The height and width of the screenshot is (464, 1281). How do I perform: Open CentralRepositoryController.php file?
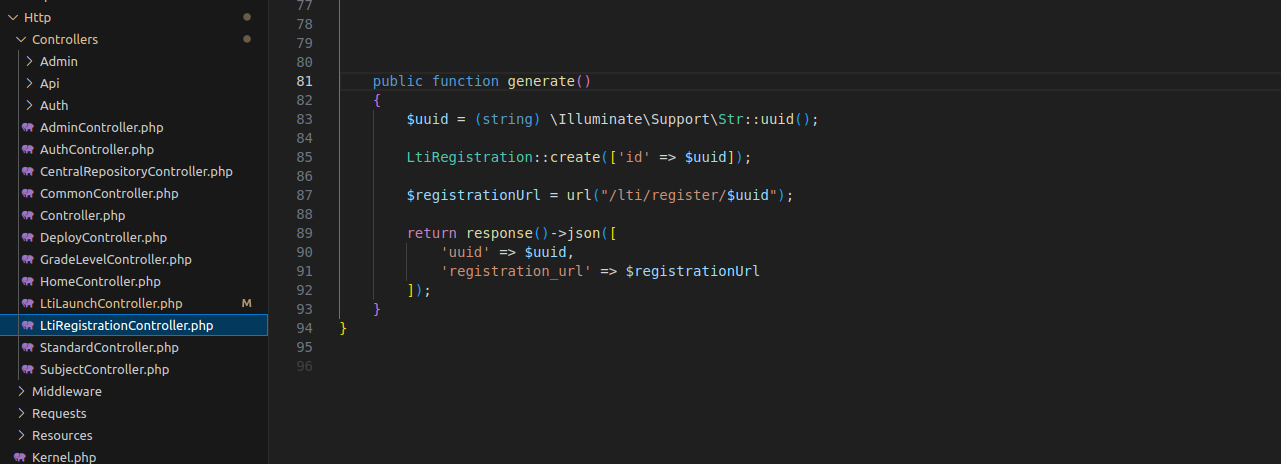pos(136,172)
